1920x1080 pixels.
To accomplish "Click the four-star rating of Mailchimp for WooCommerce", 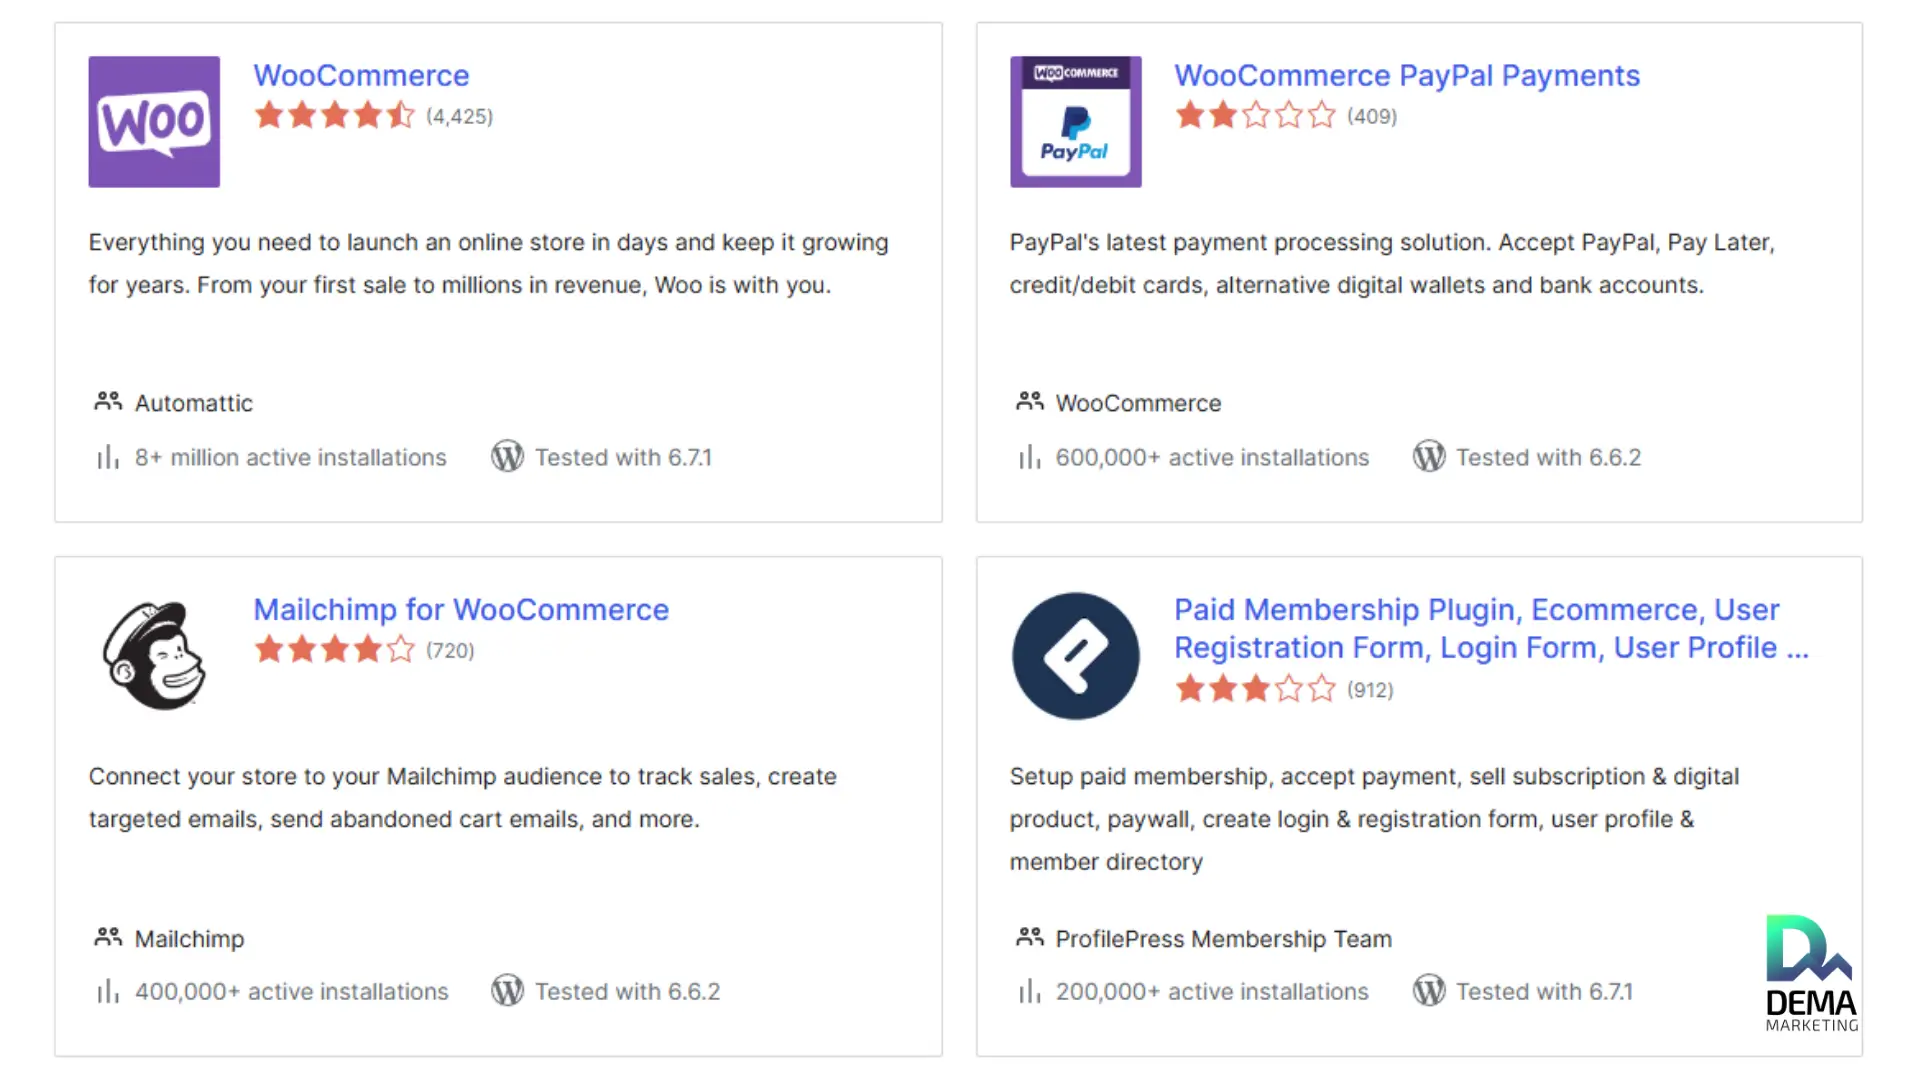I will pos(334,649).
